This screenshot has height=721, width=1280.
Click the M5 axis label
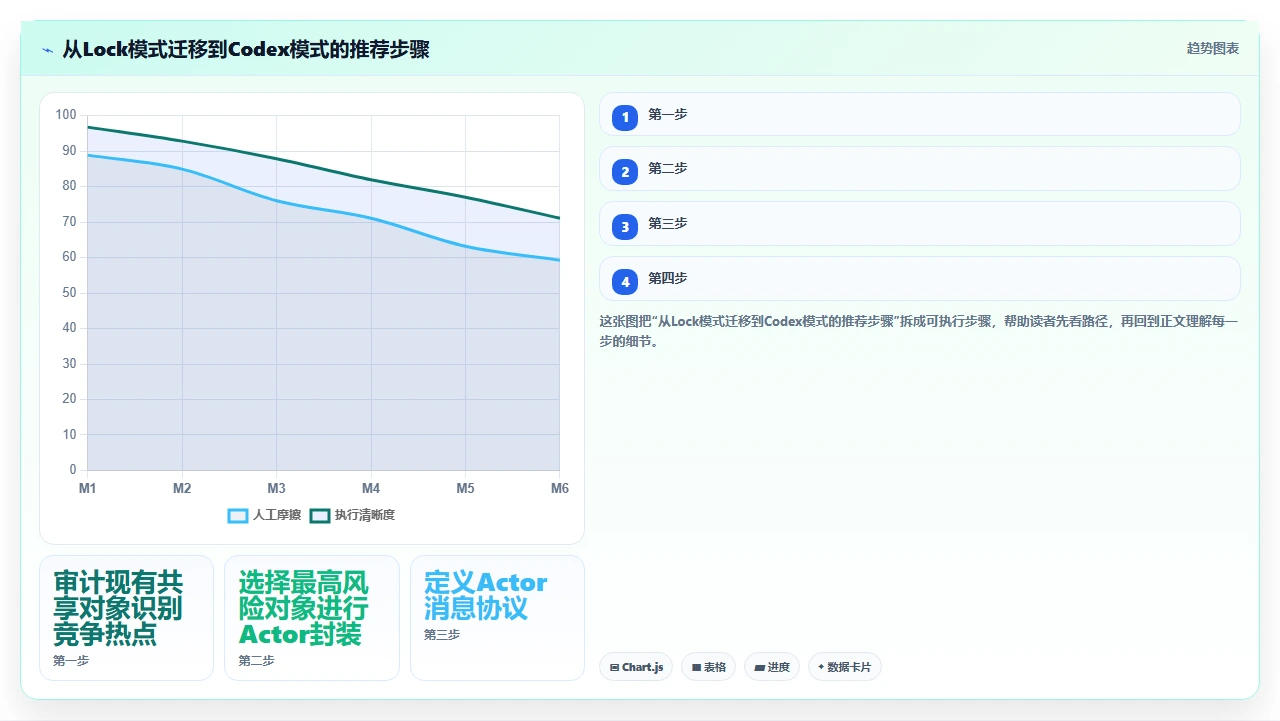[465, 488]
